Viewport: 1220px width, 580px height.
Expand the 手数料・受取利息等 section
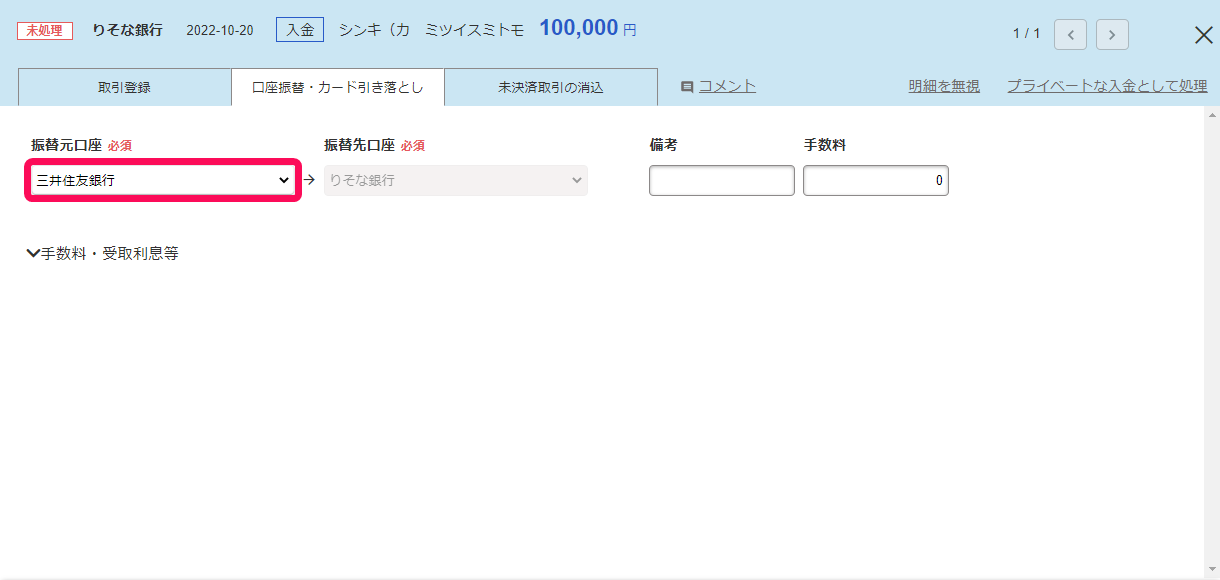[103, 254]
